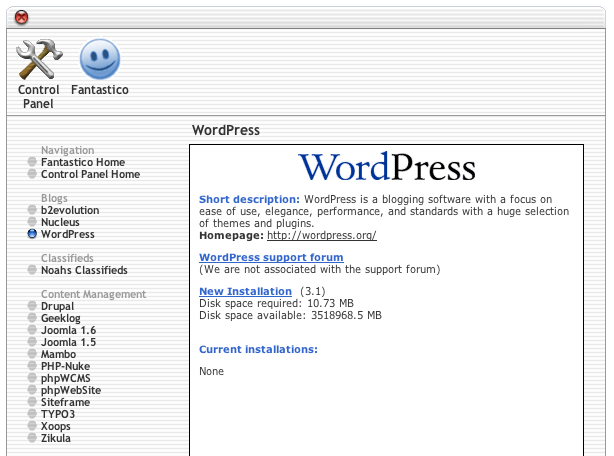The image size is (614, 456).
Task: Start a New Installation of WordPress
Action: pyautogui.click(x=245, y=292)
